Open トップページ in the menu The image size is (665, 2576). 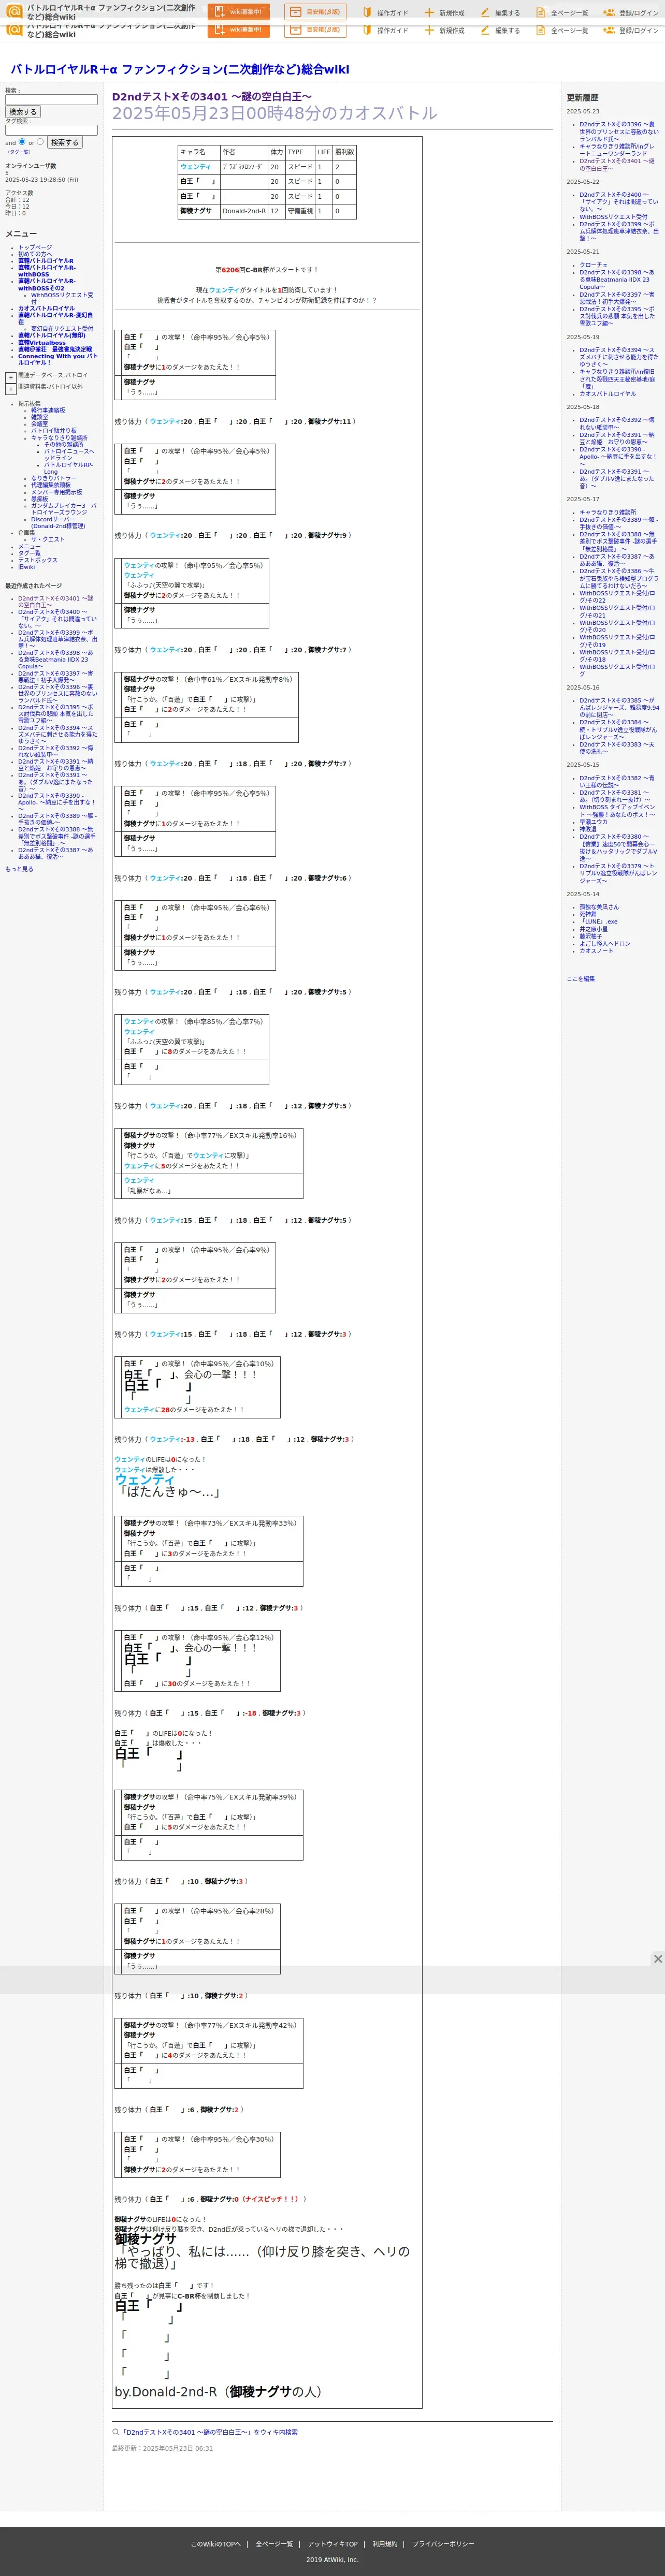(35, 247)
